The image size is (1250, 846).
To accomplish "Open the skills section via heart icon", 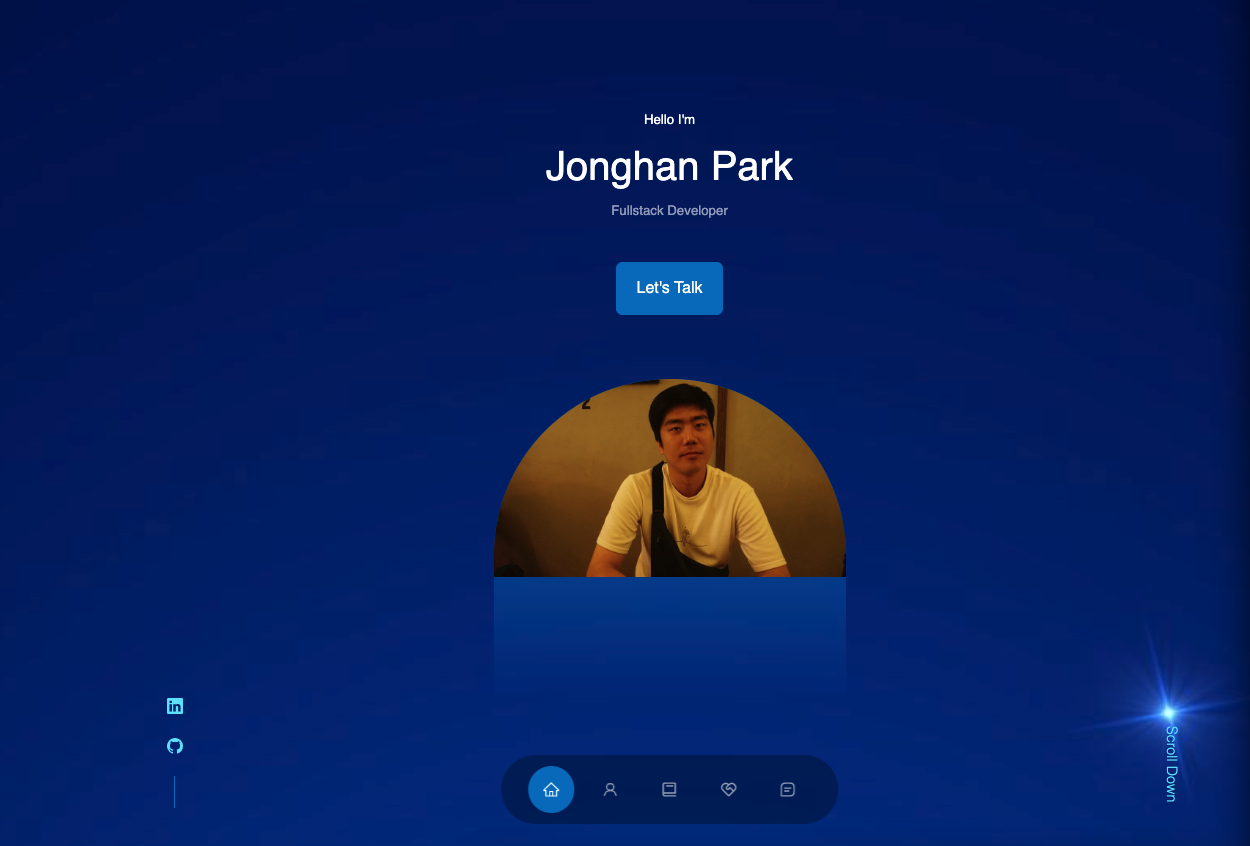I will (x=728, y=789).
